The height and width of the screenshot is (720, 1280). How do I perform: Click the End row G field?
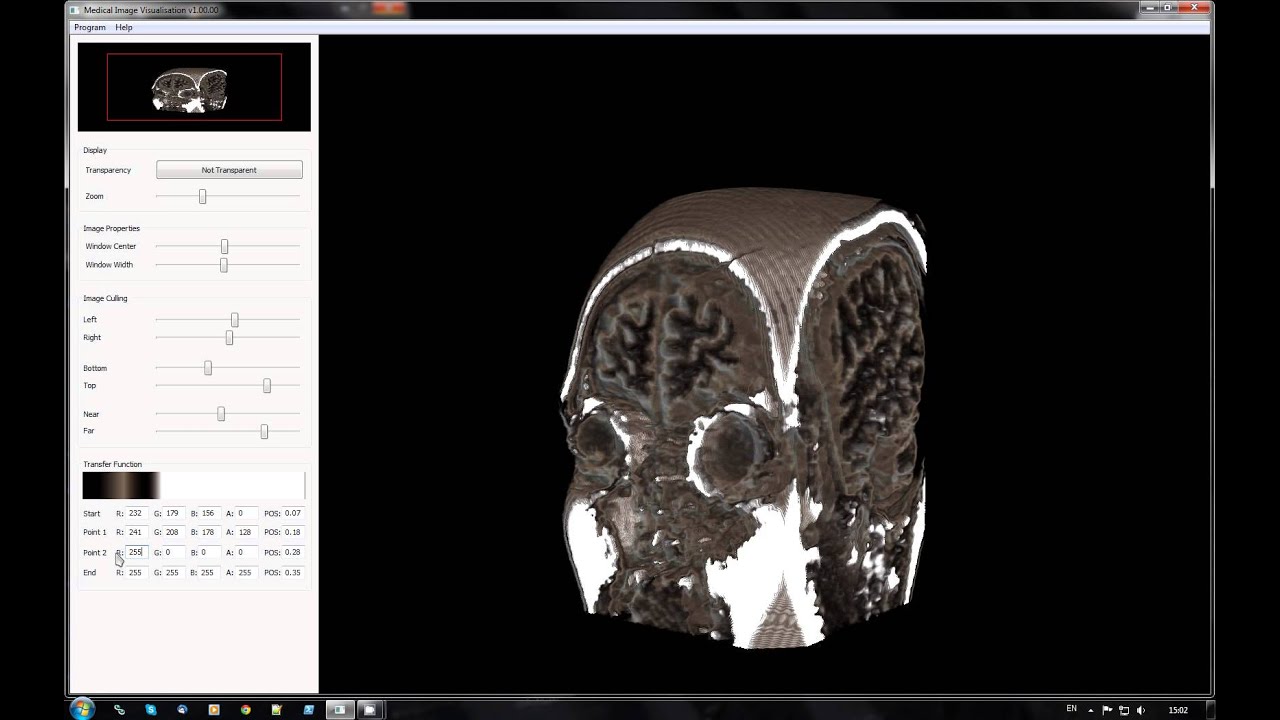pos(174,572)
